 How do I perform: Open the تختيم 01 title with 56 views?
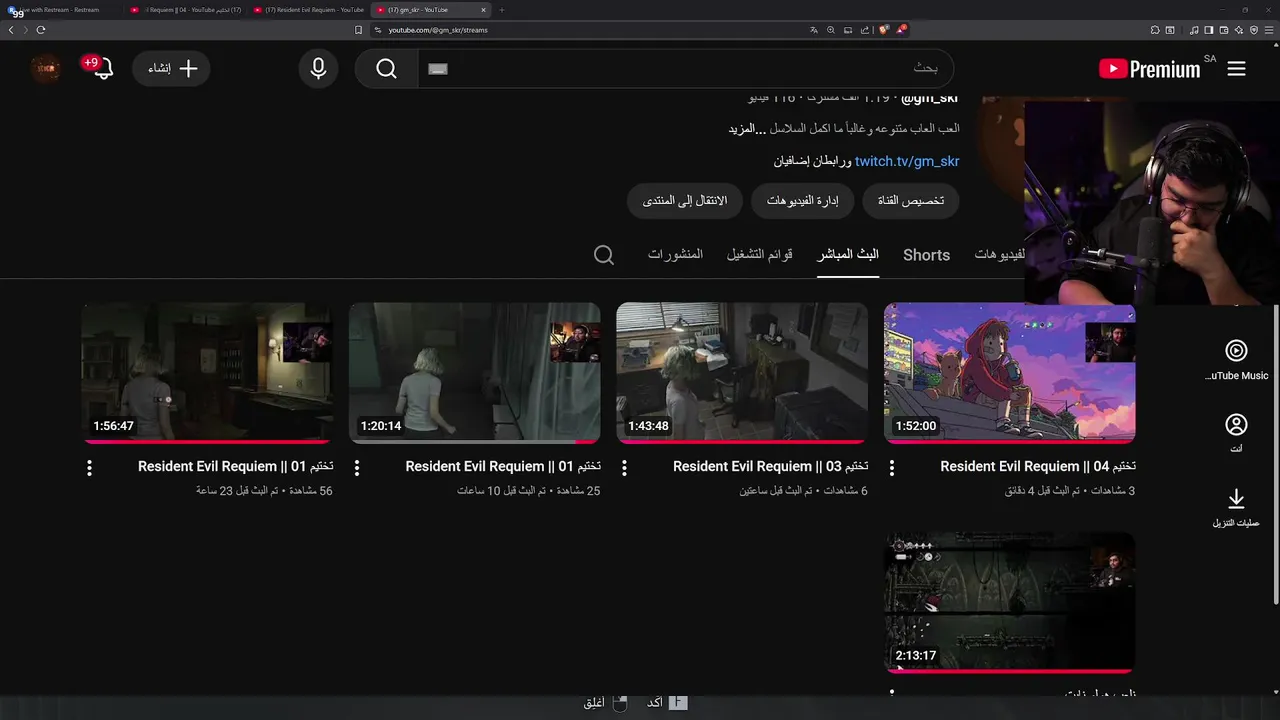(235, 466)
